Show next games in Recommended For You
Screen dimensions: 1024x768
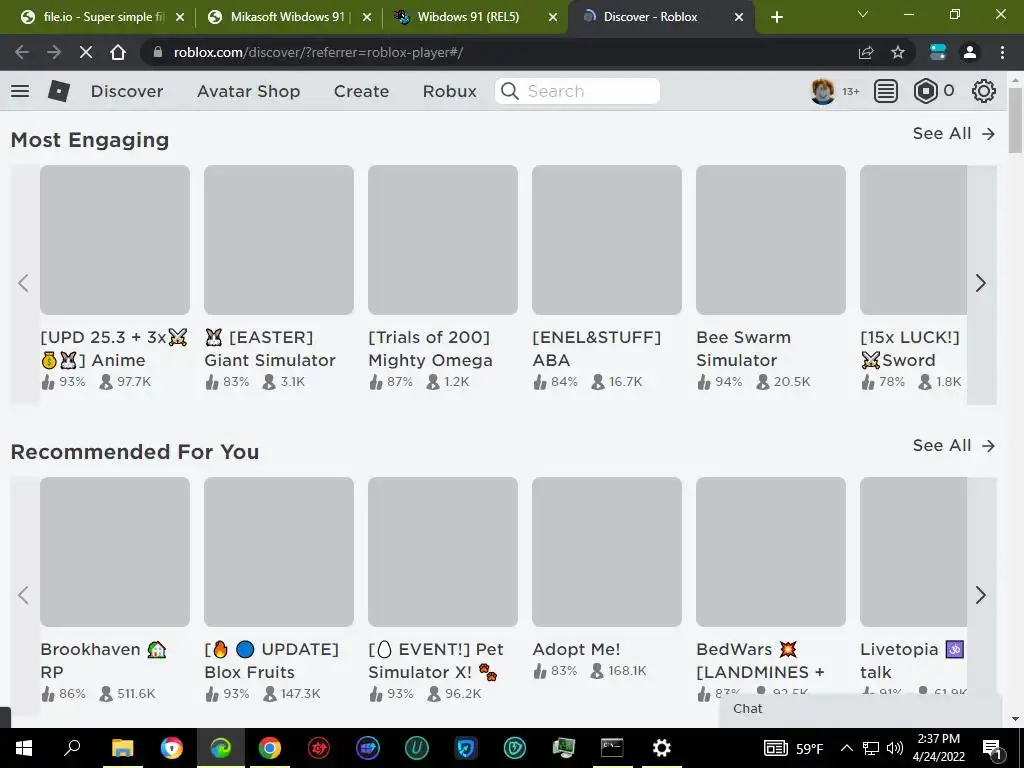pos(981,595)
